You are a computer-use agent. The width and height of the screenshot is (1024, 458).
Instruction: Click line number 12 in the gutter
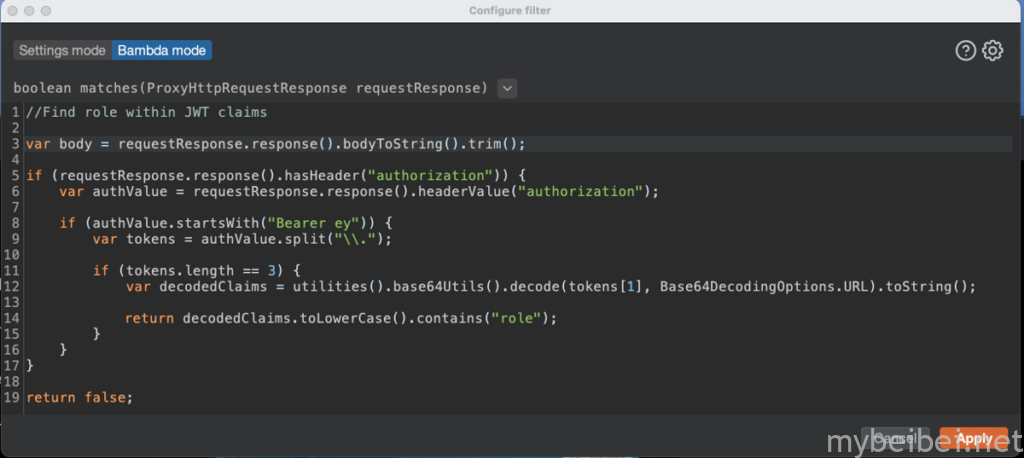click(x=12, y=287)
